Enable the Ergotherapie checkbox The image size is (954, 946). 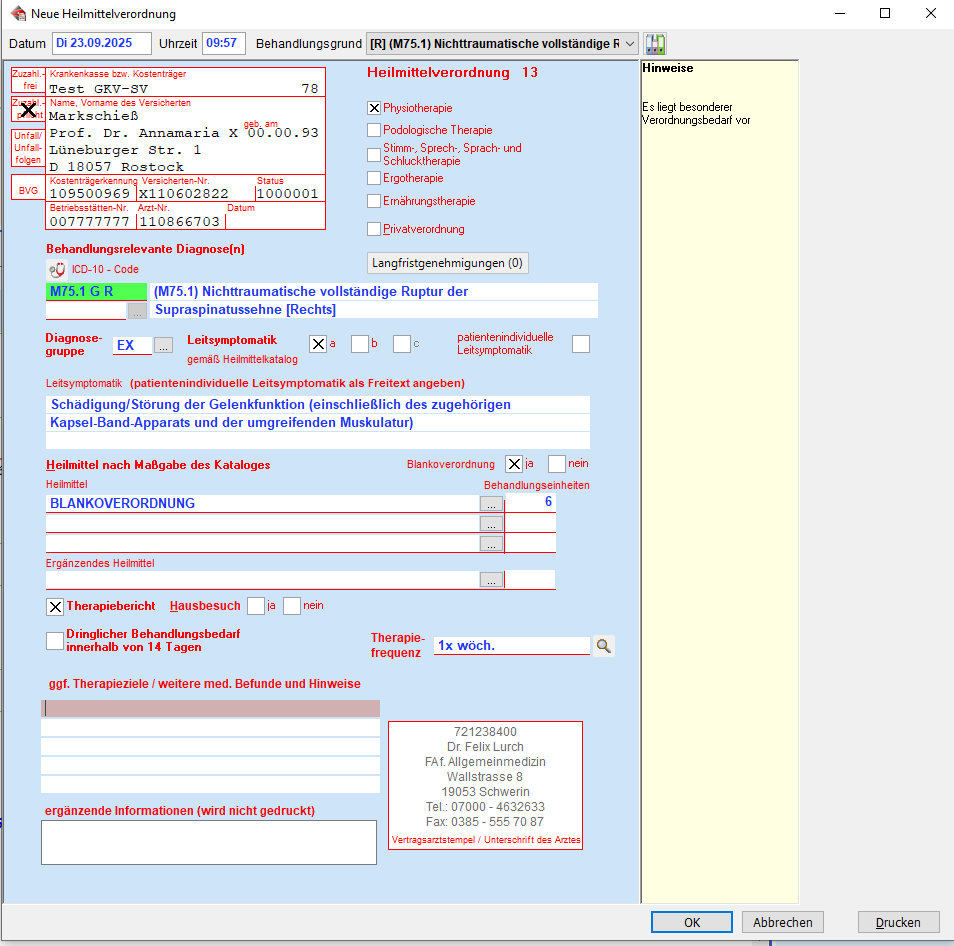[374, 178]
